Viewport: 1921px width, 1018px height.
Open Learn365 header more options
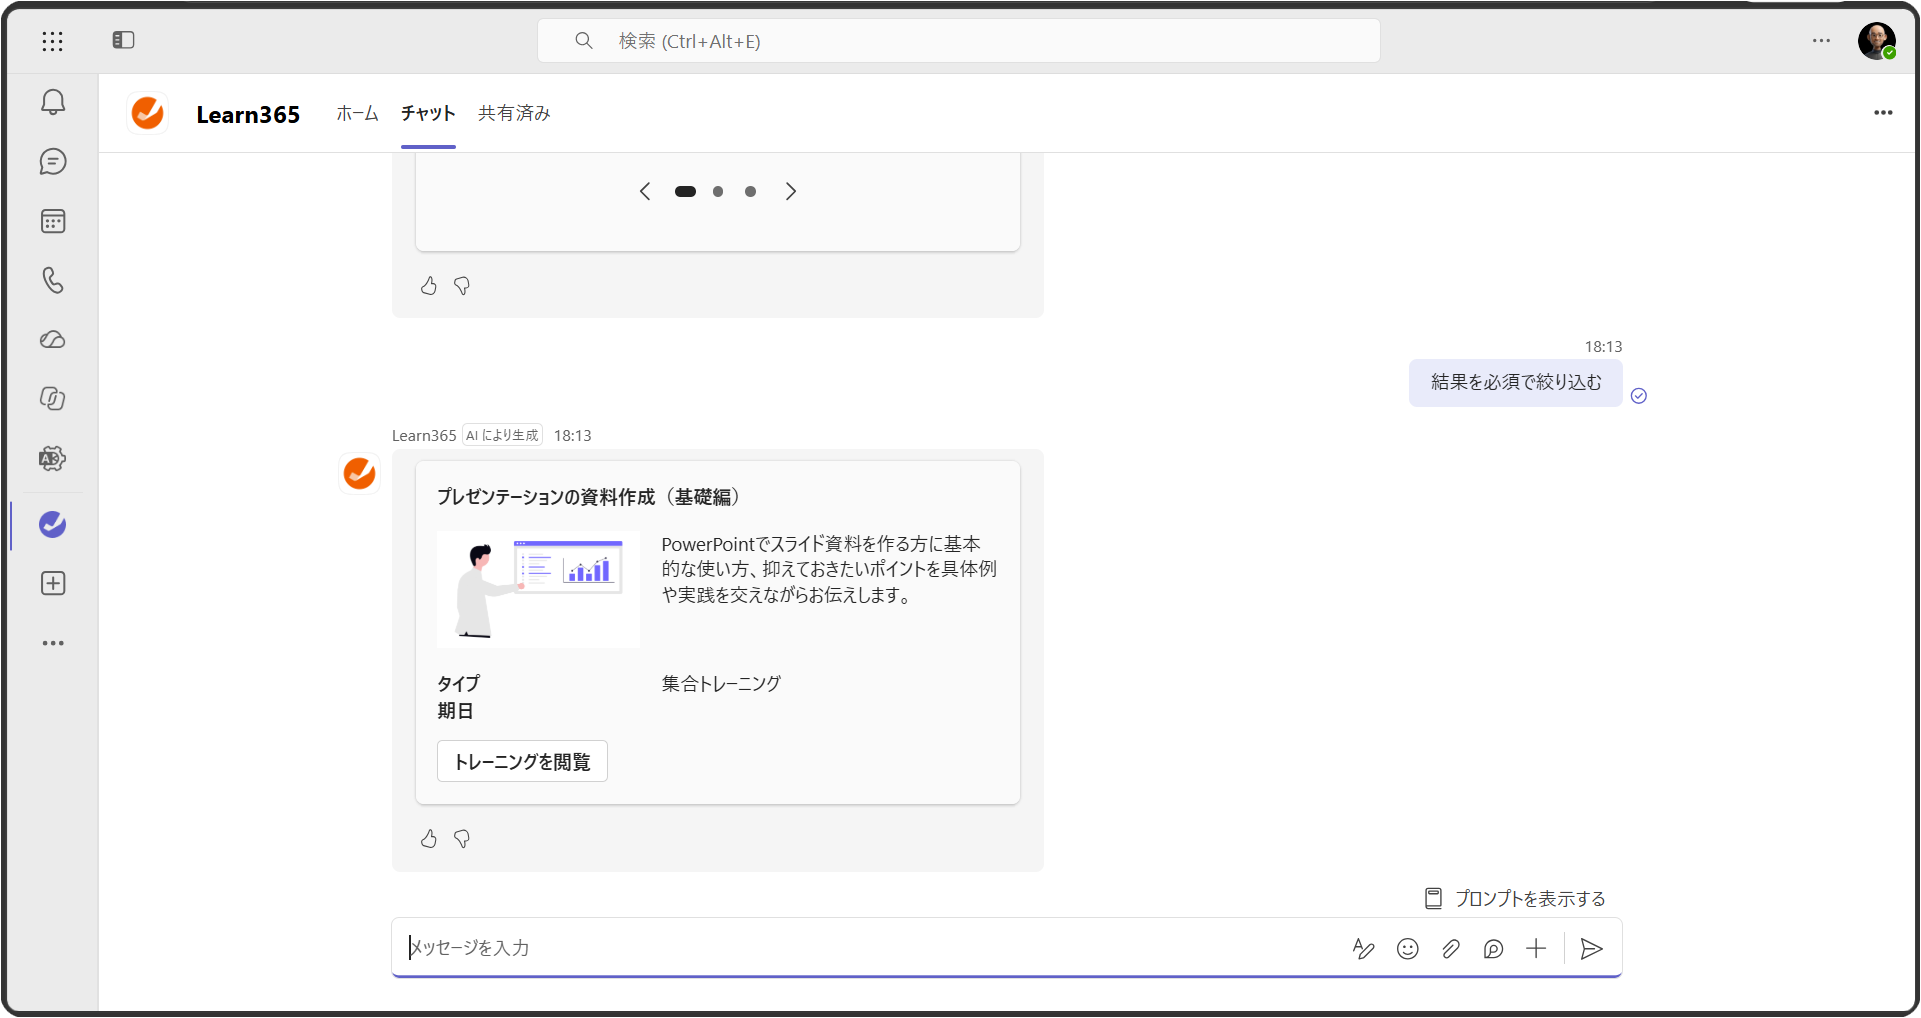tap(1883, 113)
